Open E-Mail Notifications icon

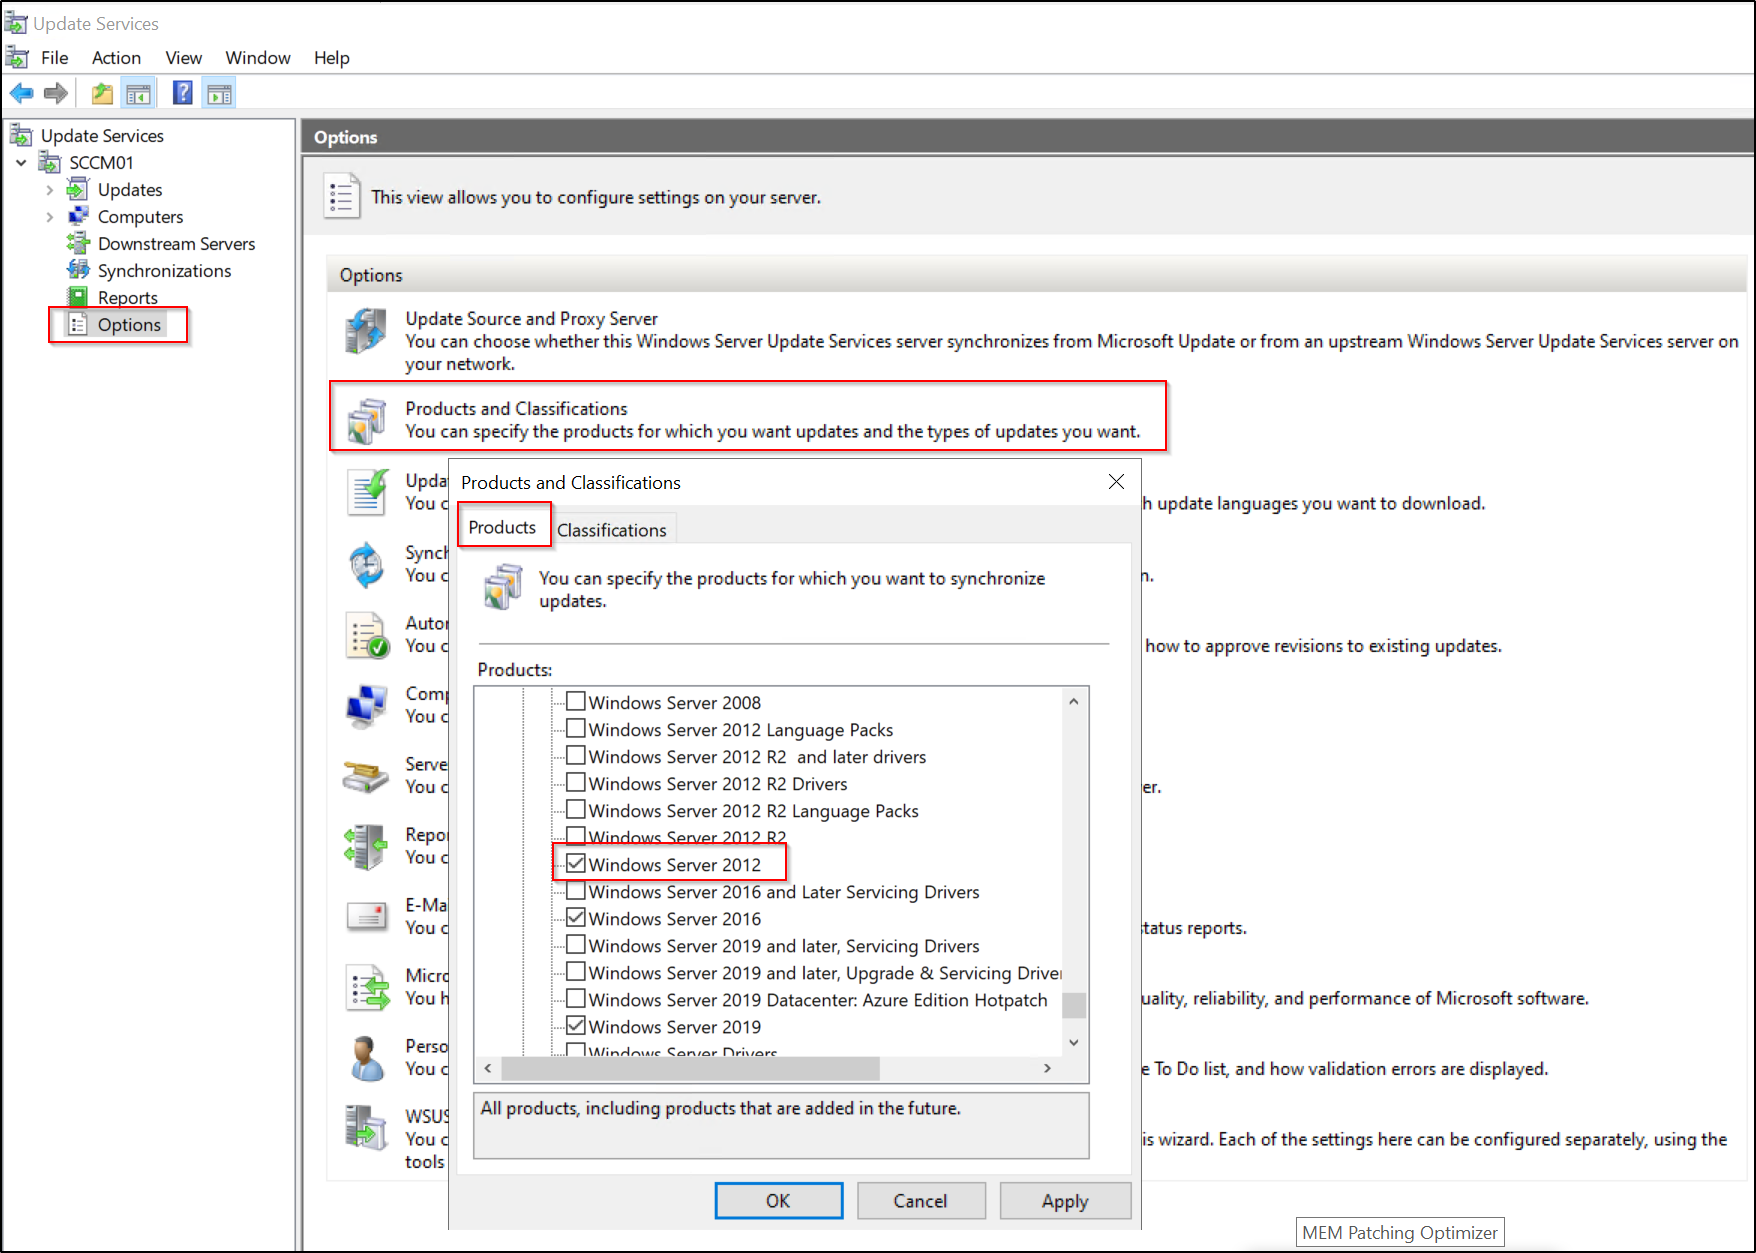[x=366, y=916]
